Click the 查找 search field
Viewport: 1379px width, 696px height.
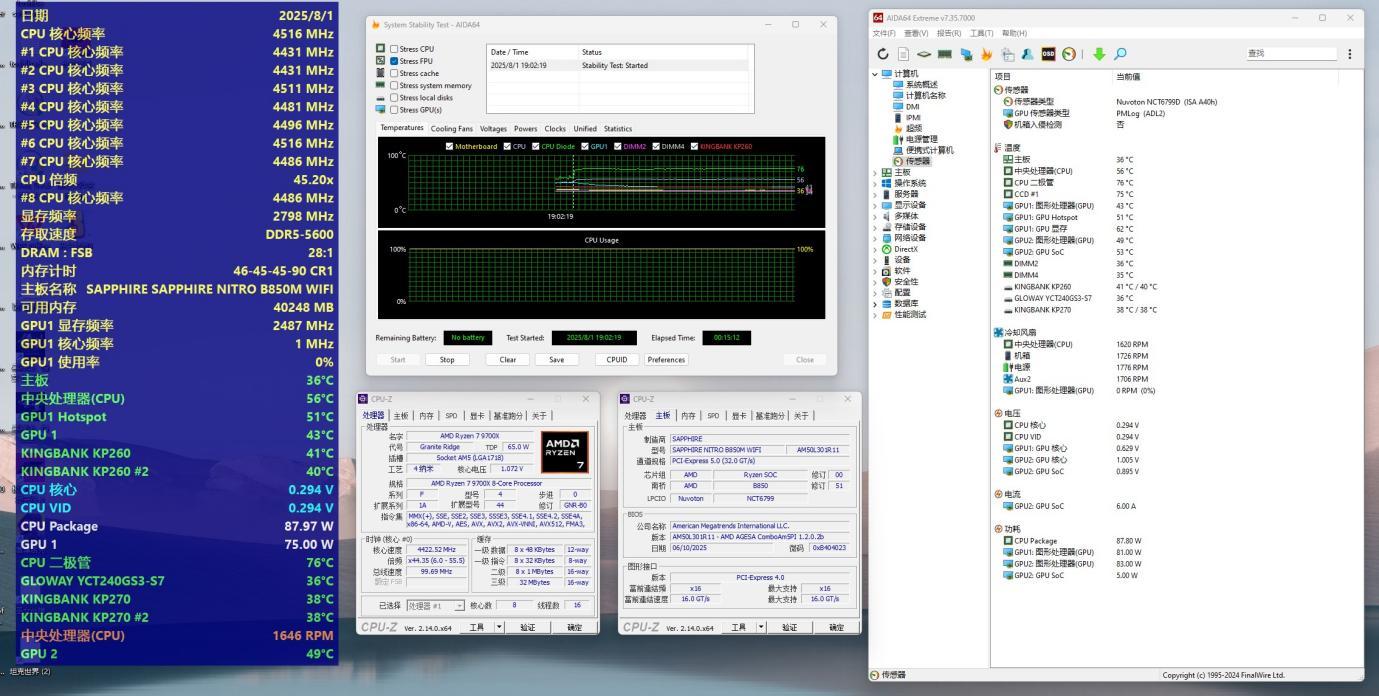(1288, 54)
